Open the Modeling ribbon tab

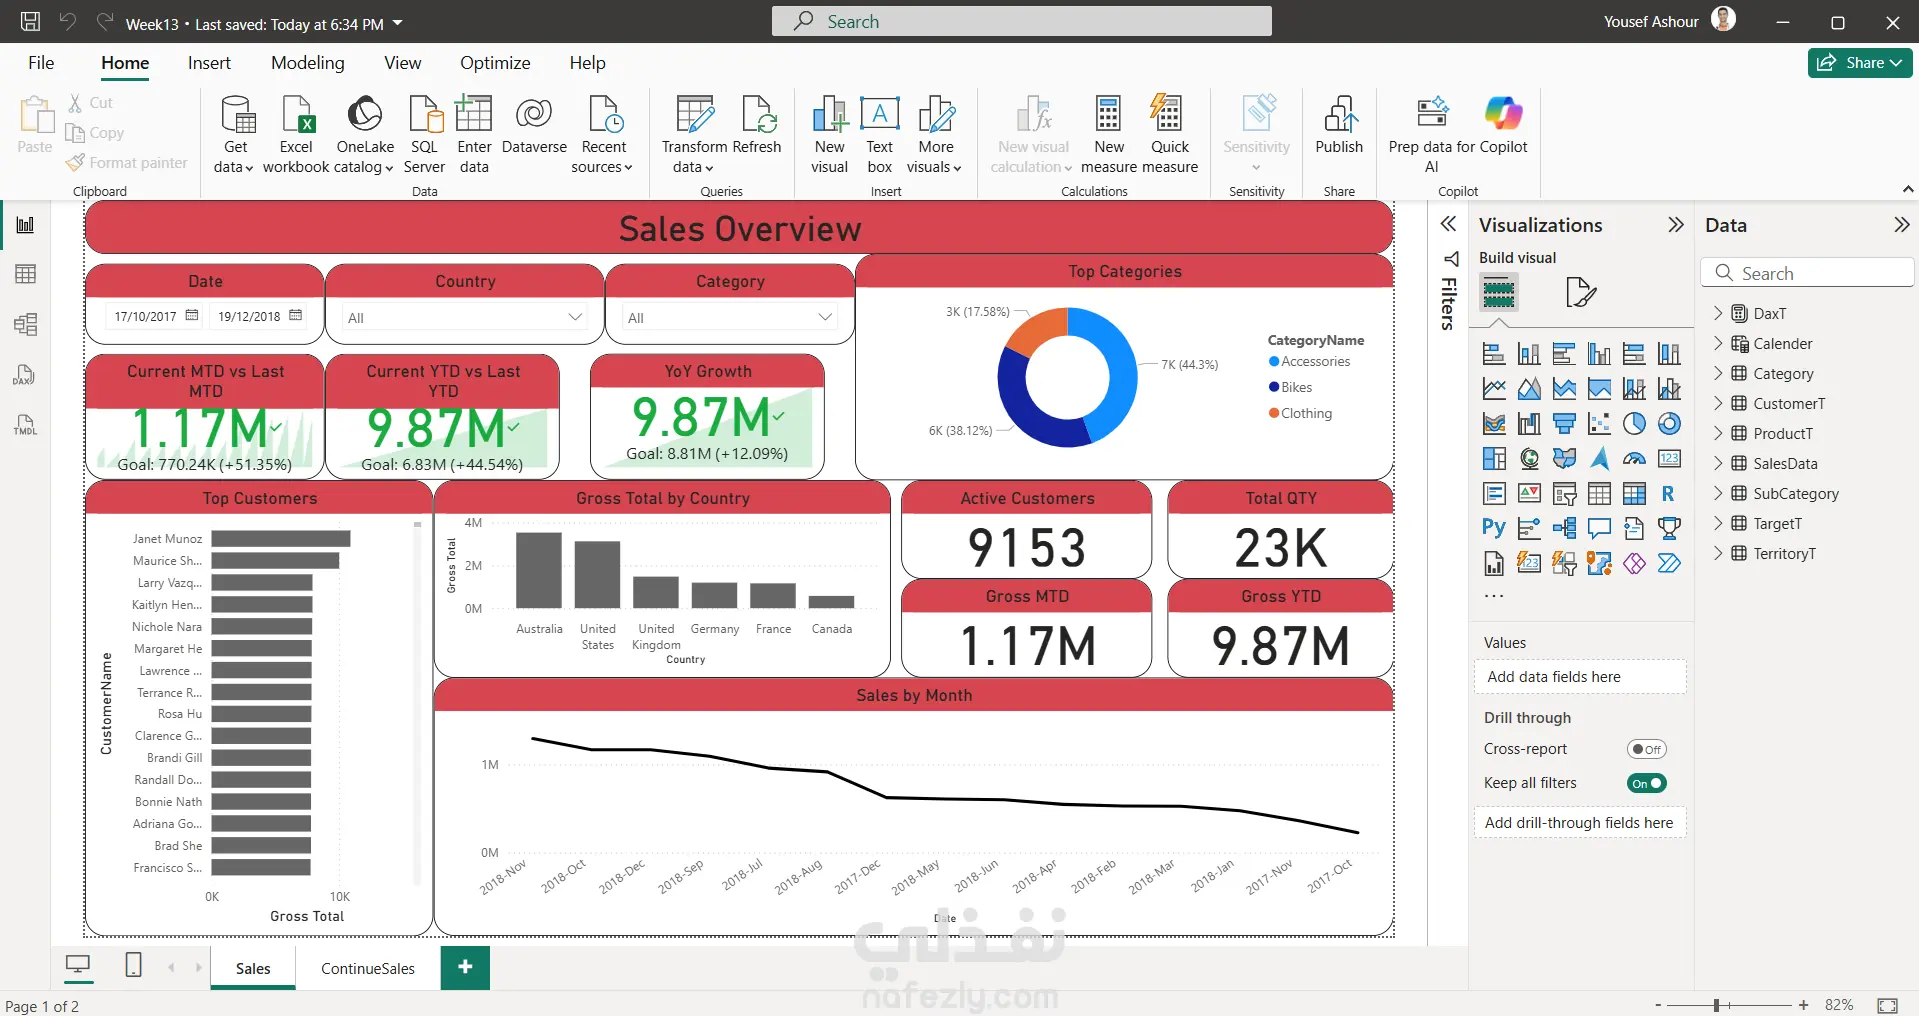(x=307, y=63)
